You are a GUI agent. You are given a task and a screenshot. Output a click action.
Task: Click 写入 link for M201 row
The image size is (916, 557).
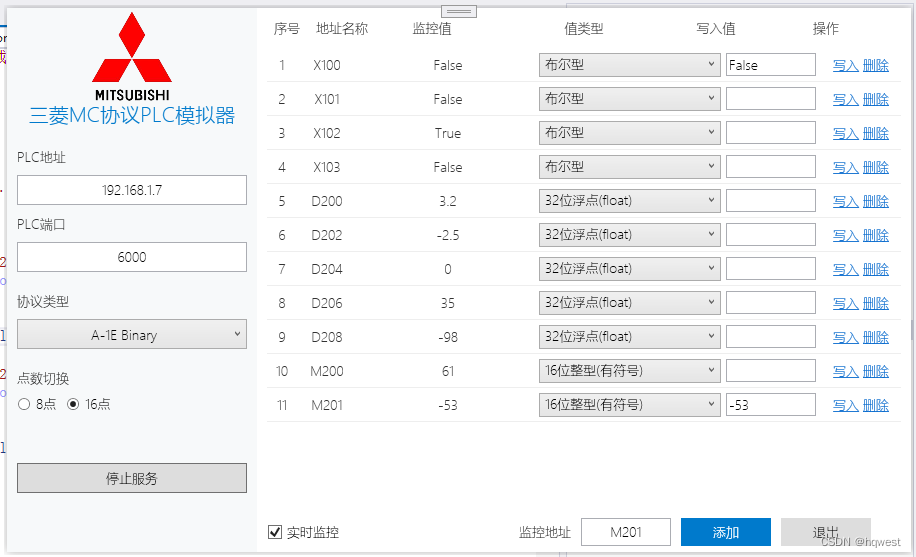pyautogui.click(x=845, y=404)
